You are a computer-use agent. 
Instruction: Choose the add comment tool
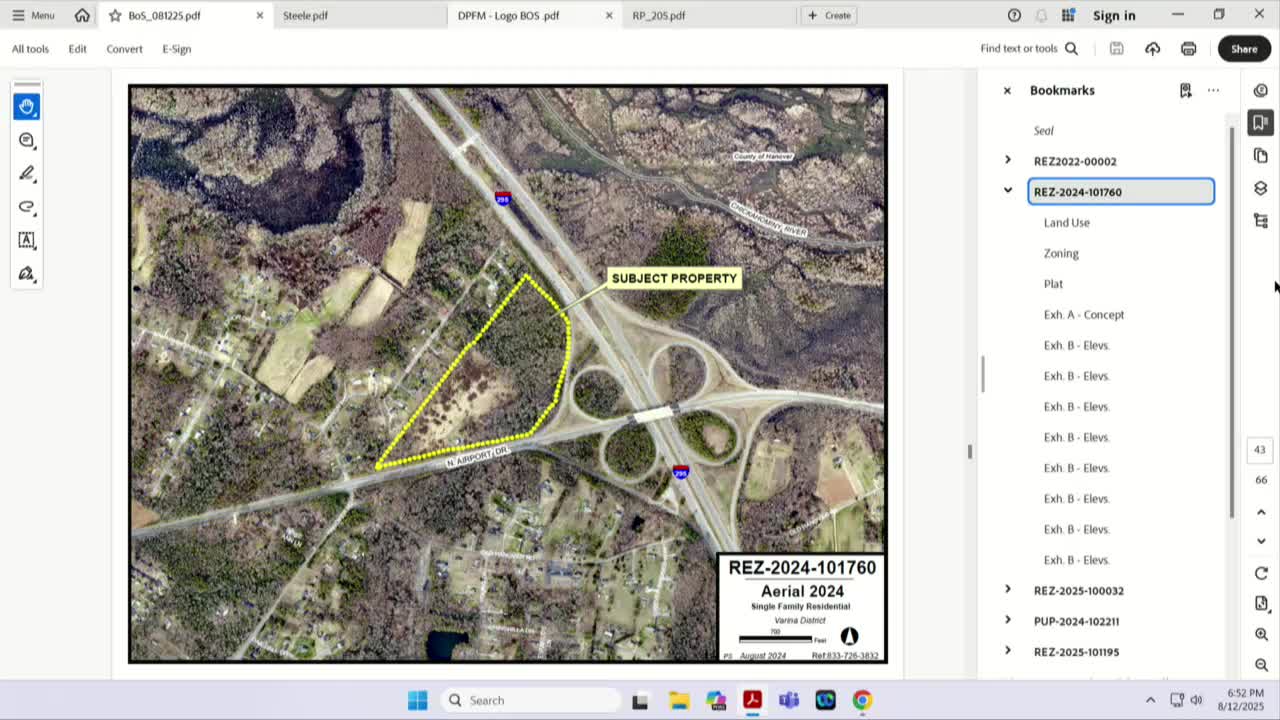click(27, 140)
